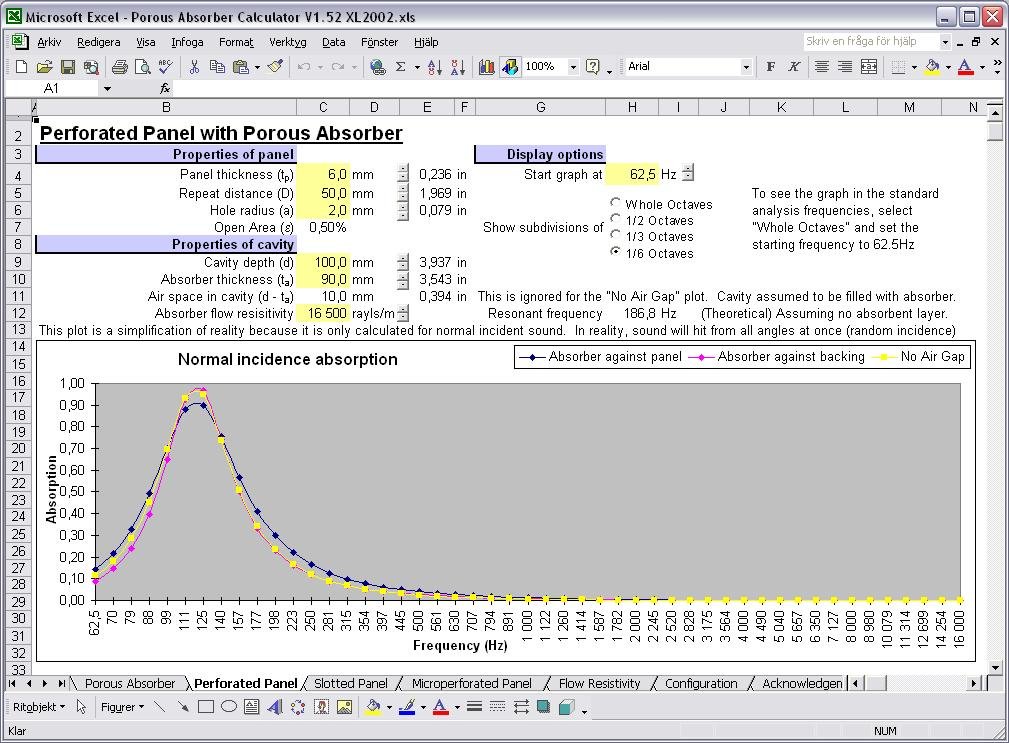This screenshot has width=1009, height=743.
Task: Switch to the Slotted Panel sheet tab
Action: click(350, 684)
